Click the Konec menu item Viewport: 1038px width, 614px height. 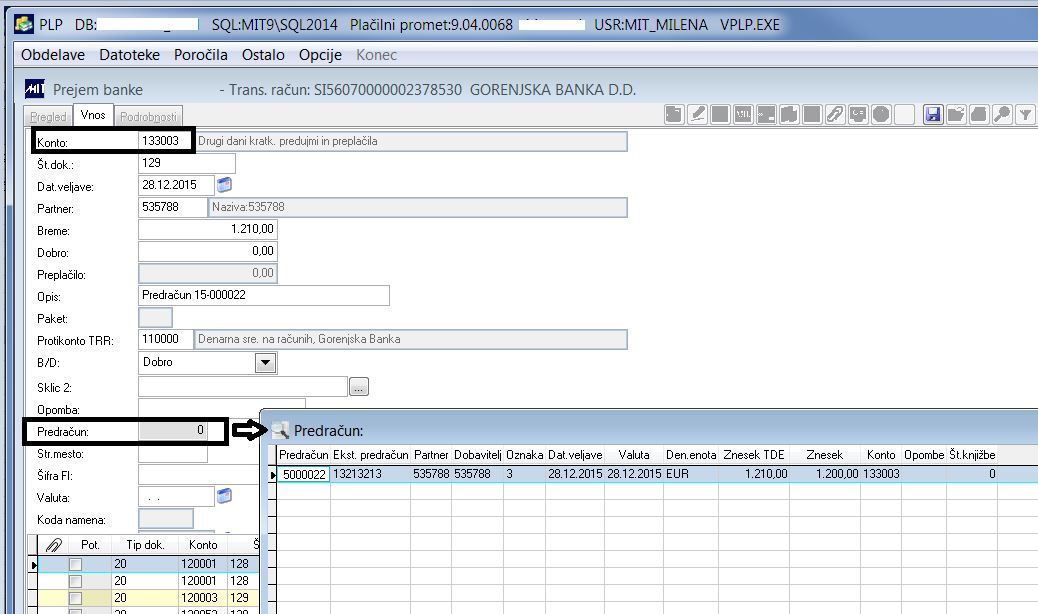tap(376, 55)
